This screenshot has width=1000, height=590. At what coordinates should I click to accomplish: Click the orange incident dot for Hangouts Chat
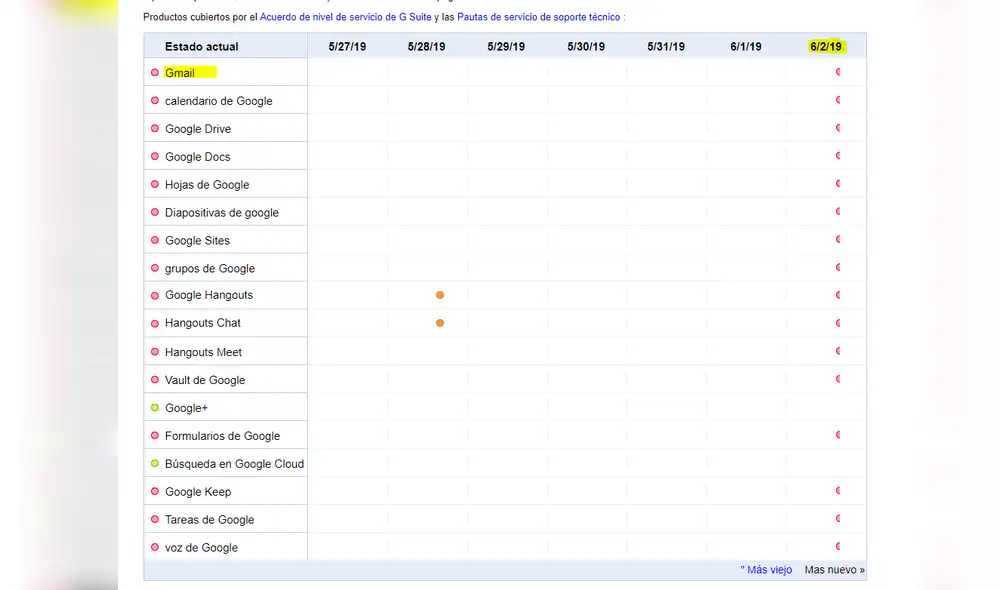tap(439, 323)
